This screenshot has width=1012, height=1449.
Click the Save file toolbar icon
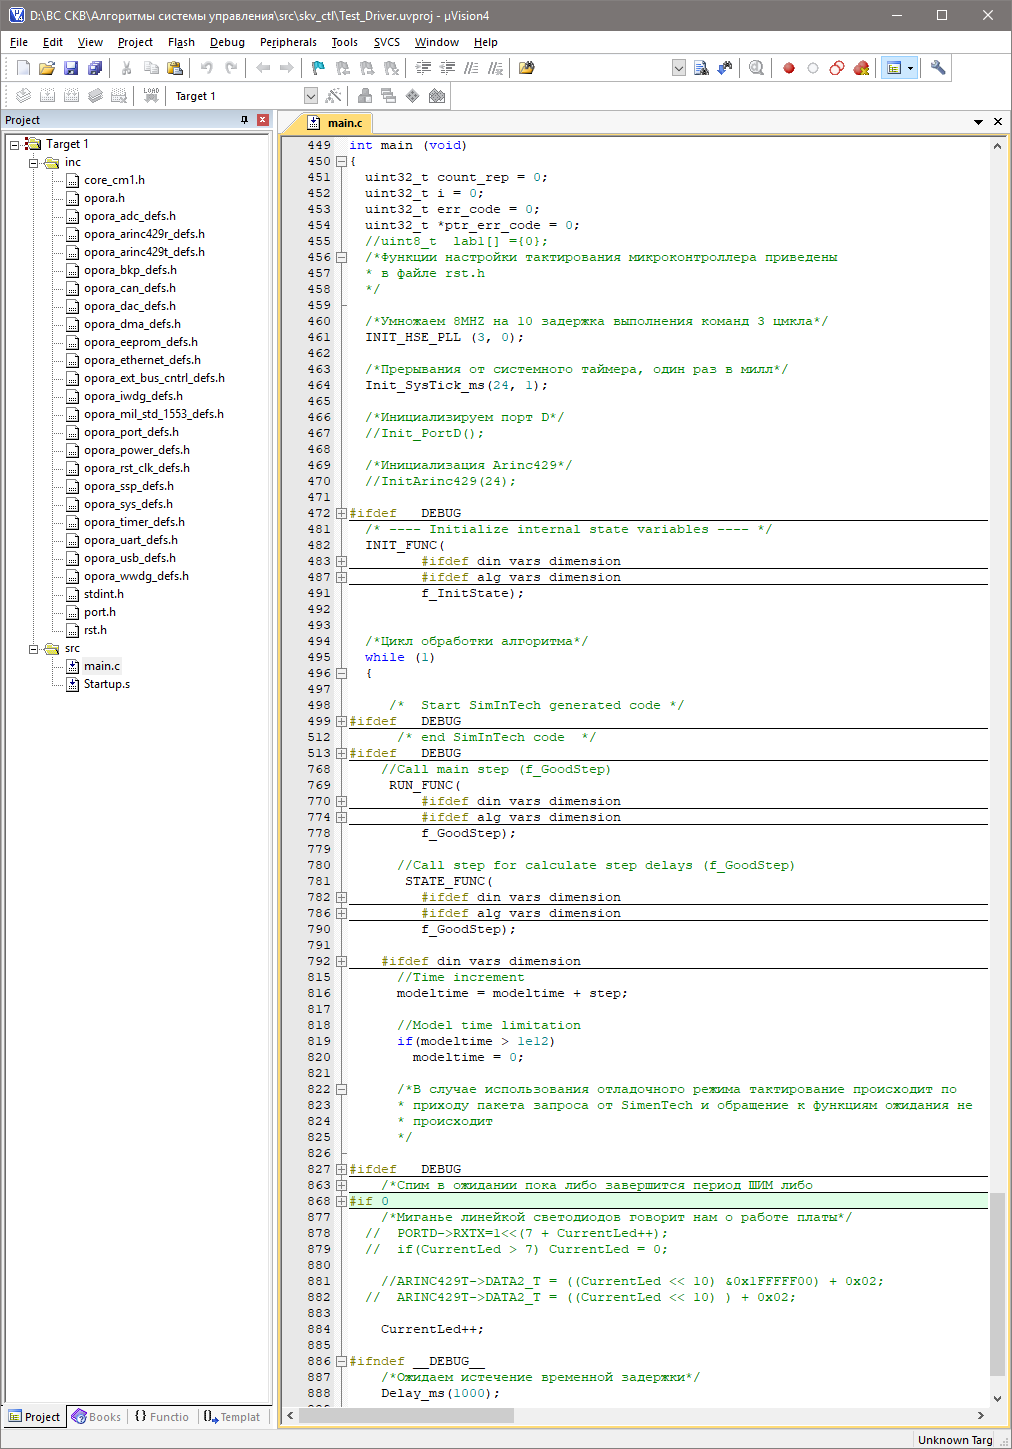[71, 68]
